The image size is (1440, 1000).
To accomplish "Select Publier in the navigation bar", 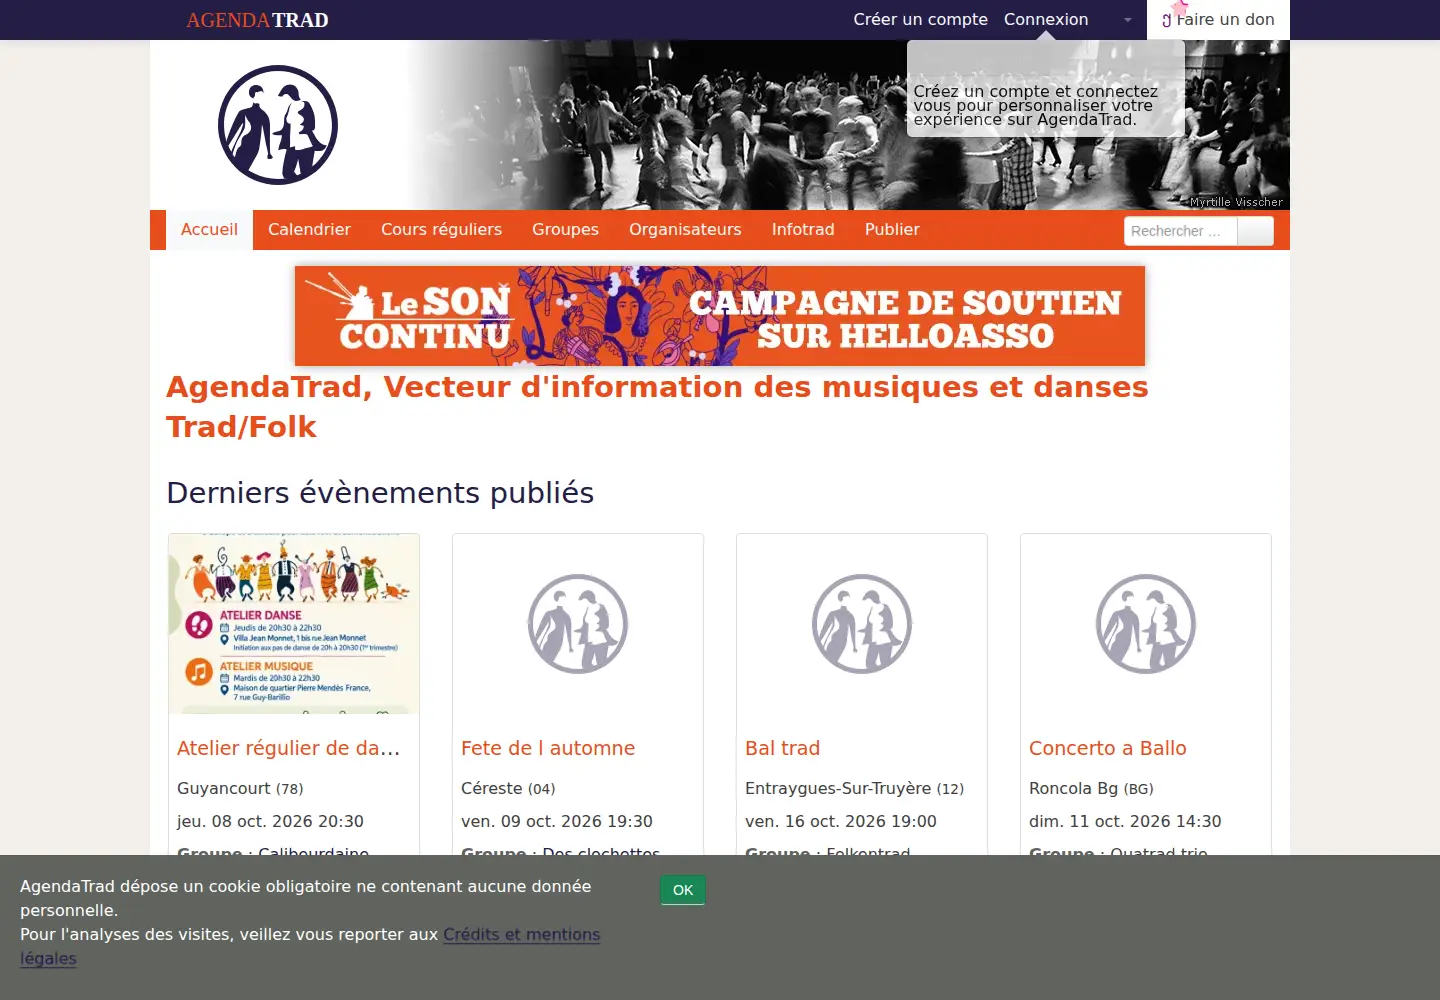I will coord(892,230).
